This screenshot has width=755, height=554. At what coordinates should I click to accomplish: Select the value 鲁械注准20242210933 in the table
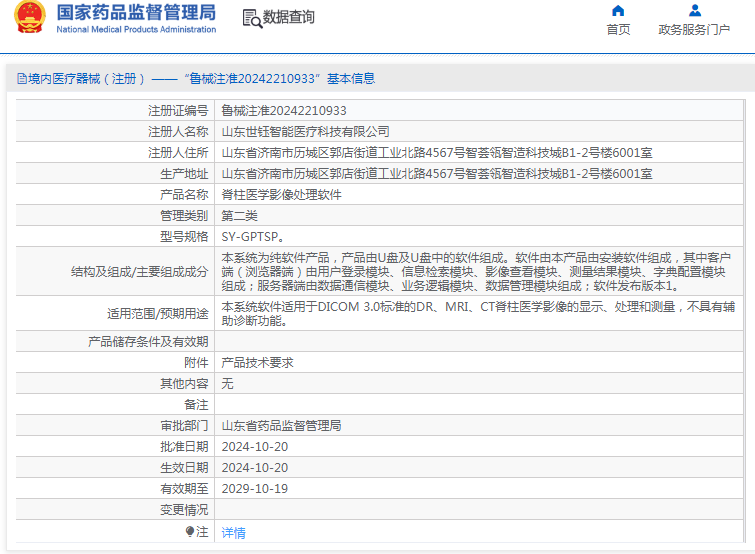tap(284, 111)
